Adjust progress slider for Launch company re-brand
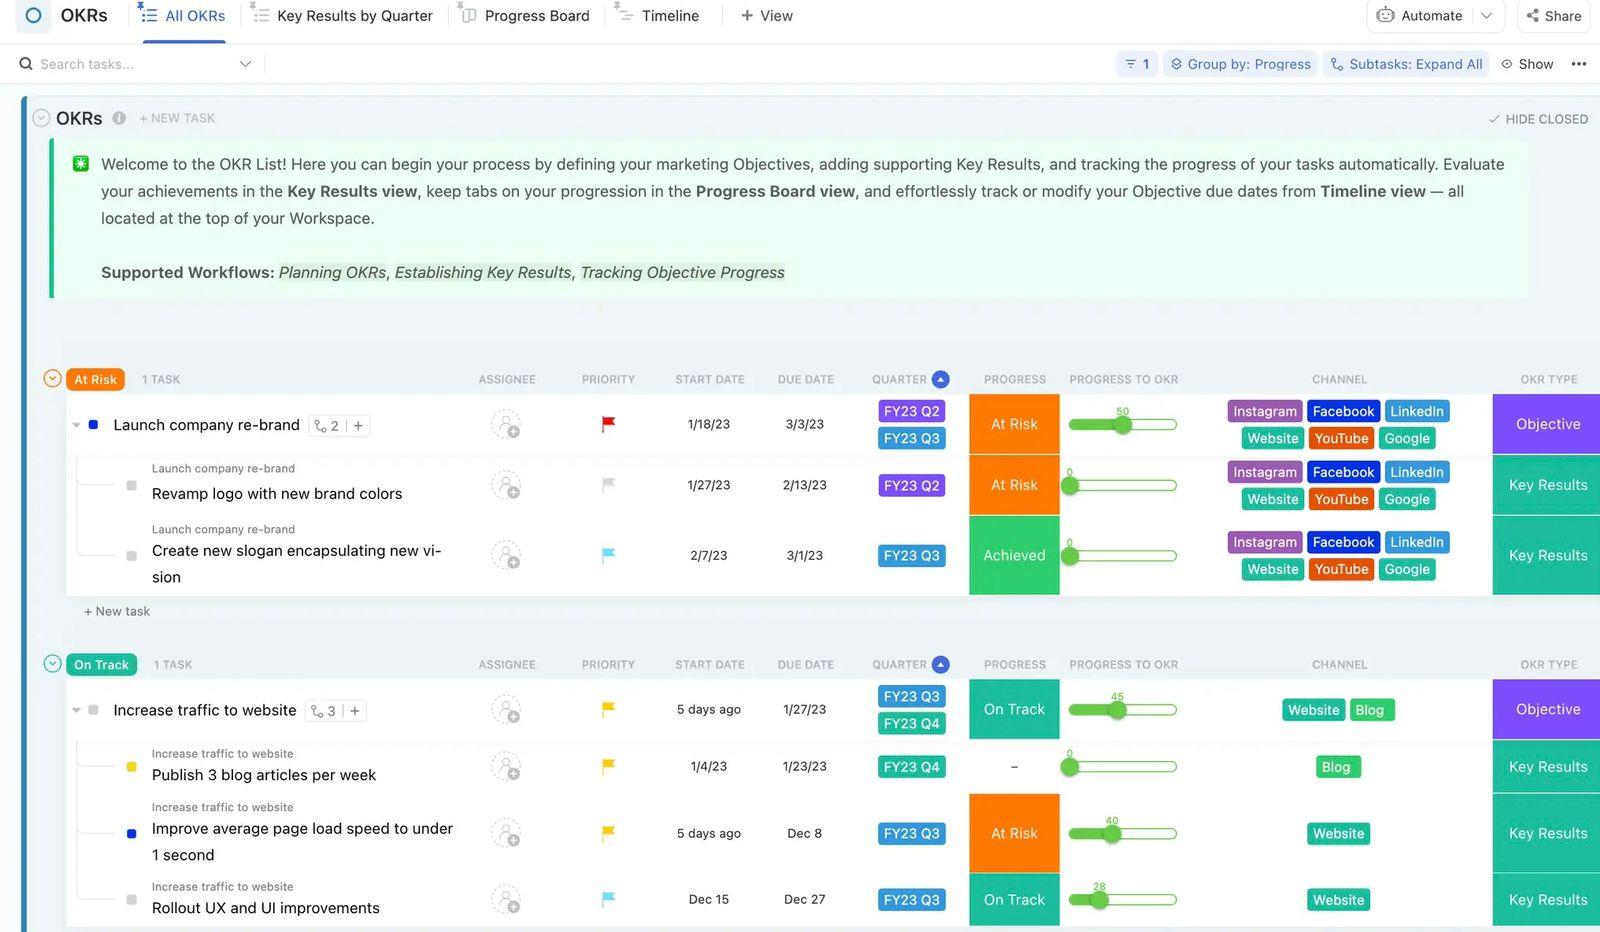 (x=1122, y=424)
